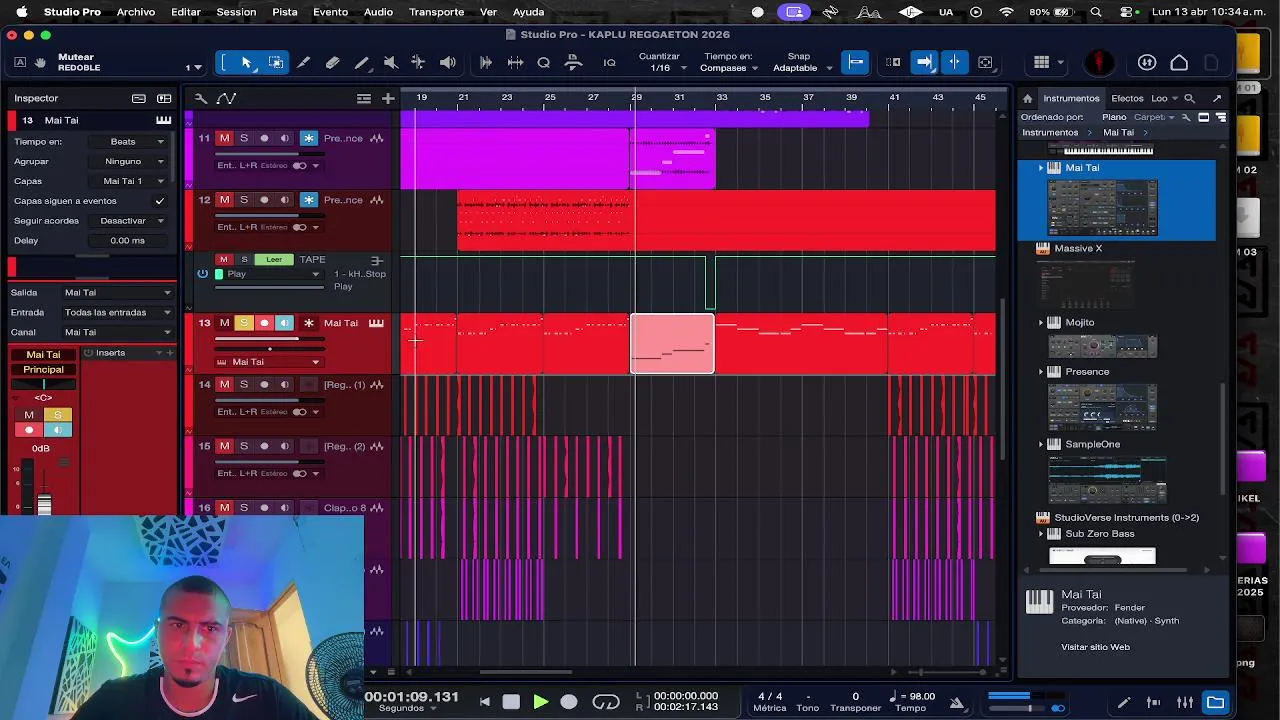Detach the browser panel arrow icon
Screen dimensions: 1280x720
(1217, 98)
